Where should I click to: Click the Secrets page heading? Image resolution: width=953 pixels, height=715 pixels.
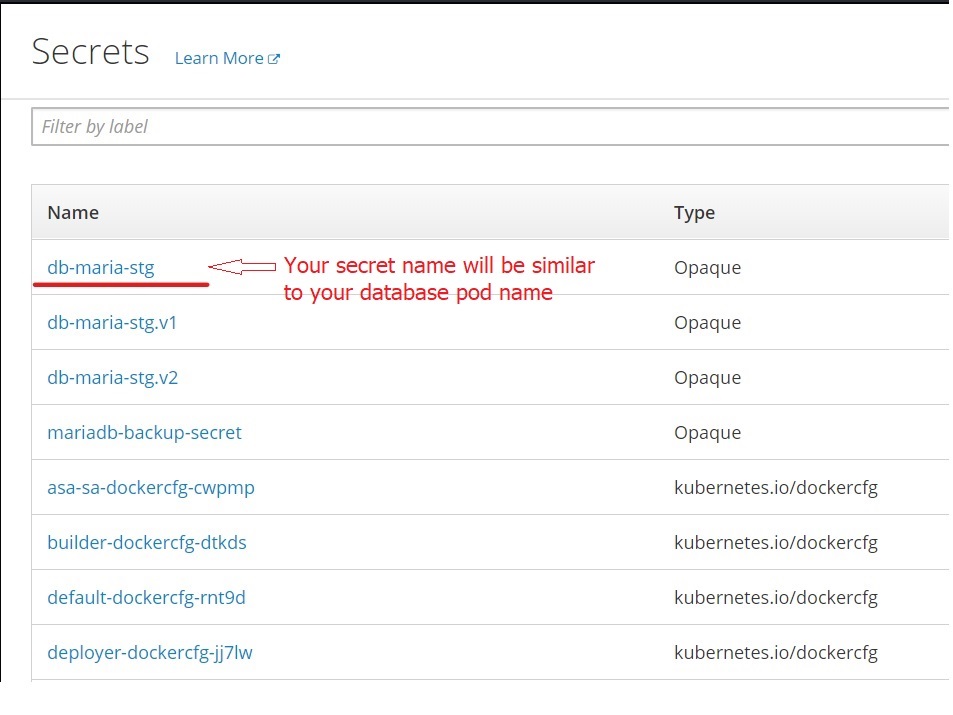point(90,52)
